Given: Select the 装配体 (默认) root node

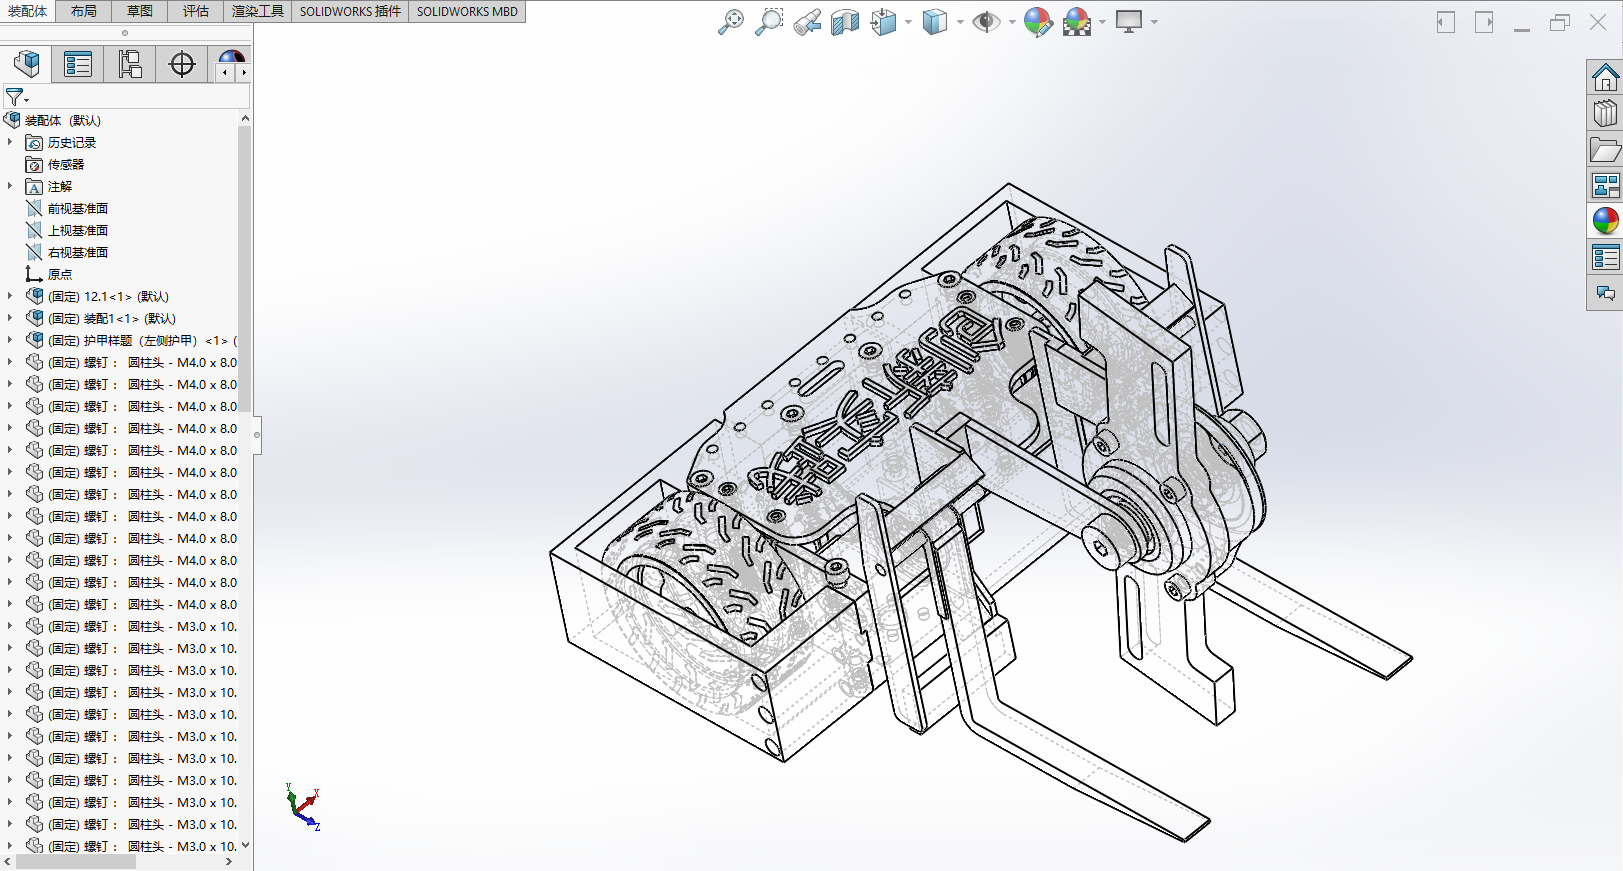Looking at the screenshot, I should point(53,120).
